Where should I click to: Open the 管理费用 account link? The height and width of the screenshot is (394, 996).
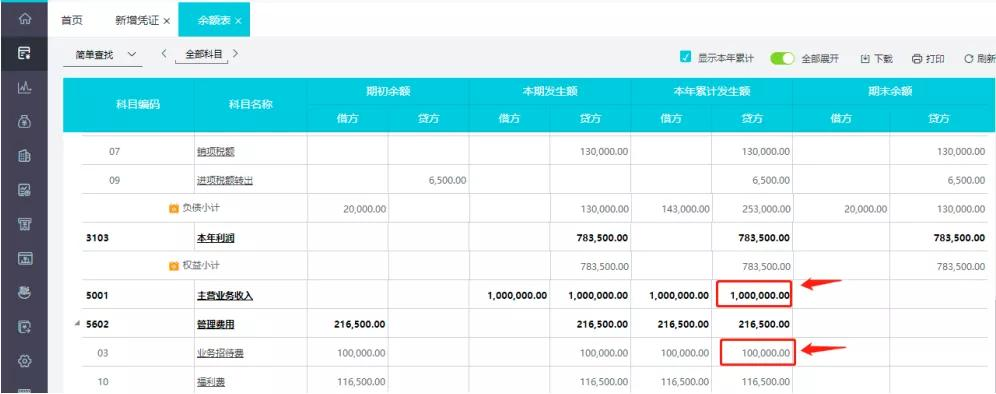216,324
